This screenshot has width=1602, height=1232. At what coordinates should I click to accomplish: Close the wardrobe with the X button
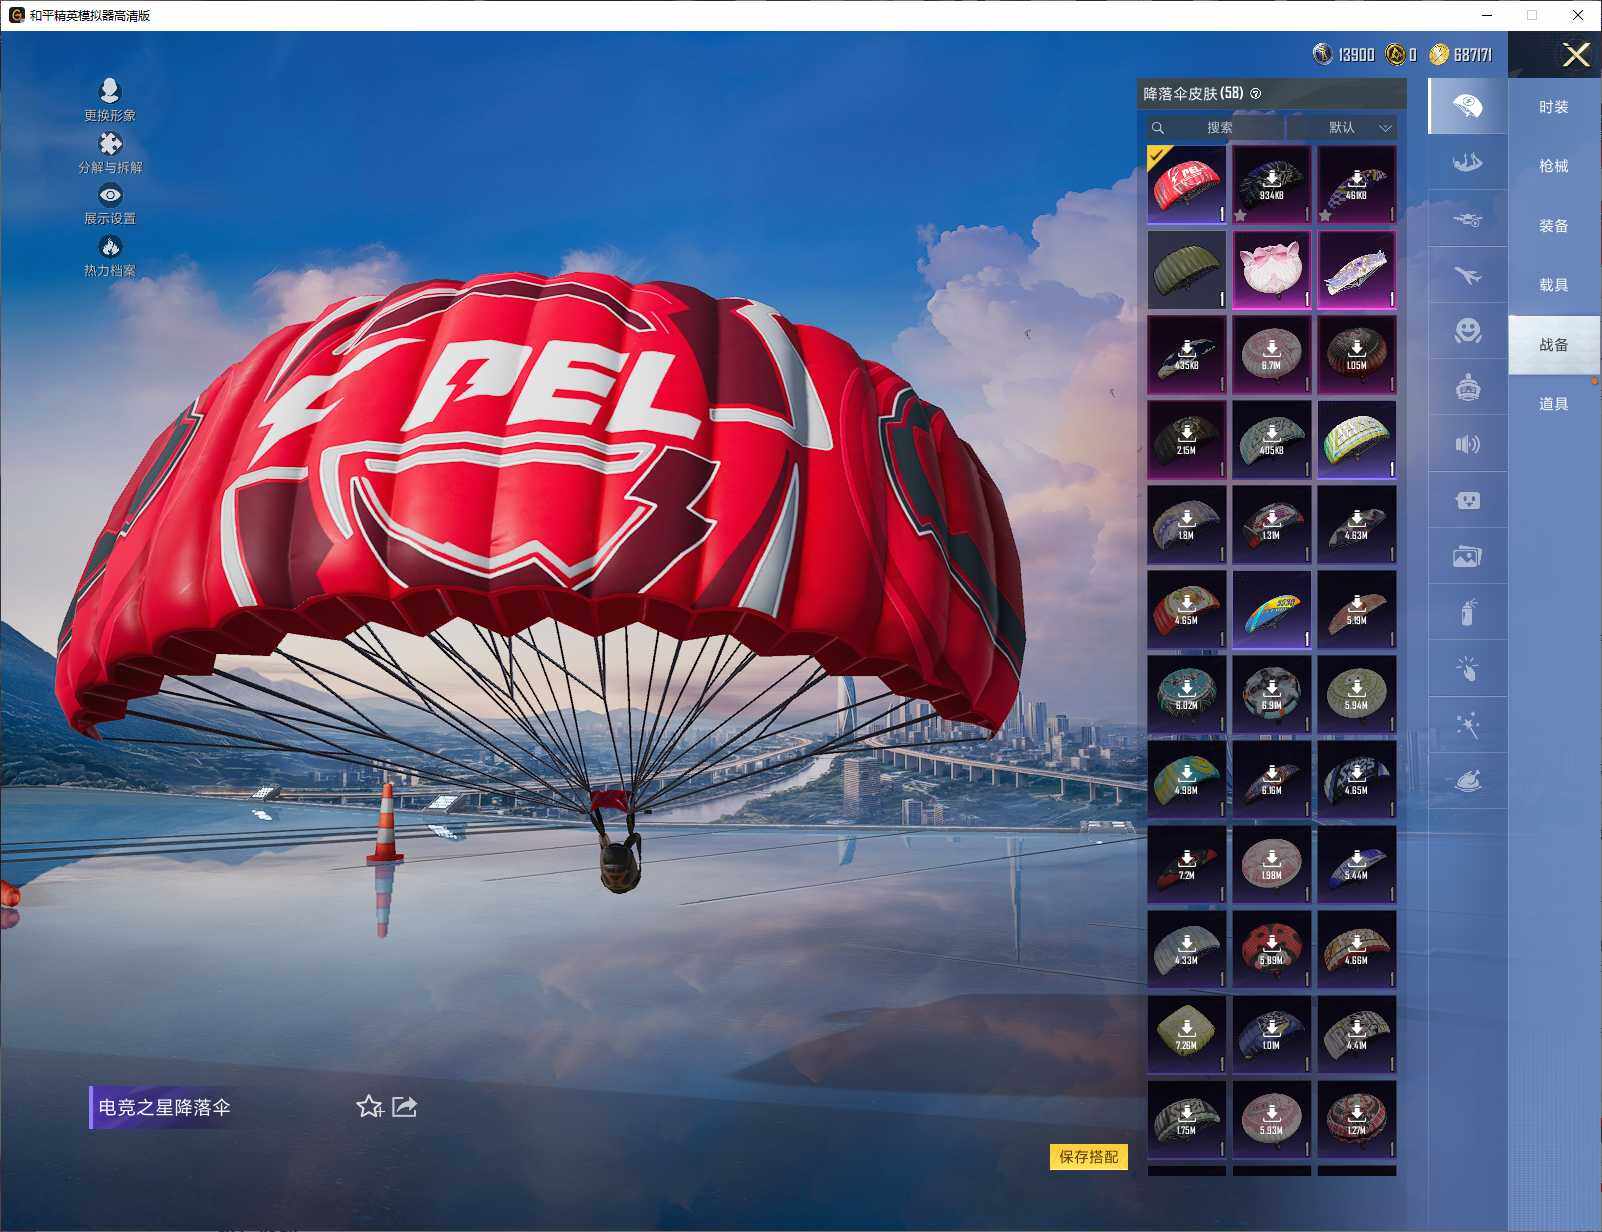(1576, 55)
